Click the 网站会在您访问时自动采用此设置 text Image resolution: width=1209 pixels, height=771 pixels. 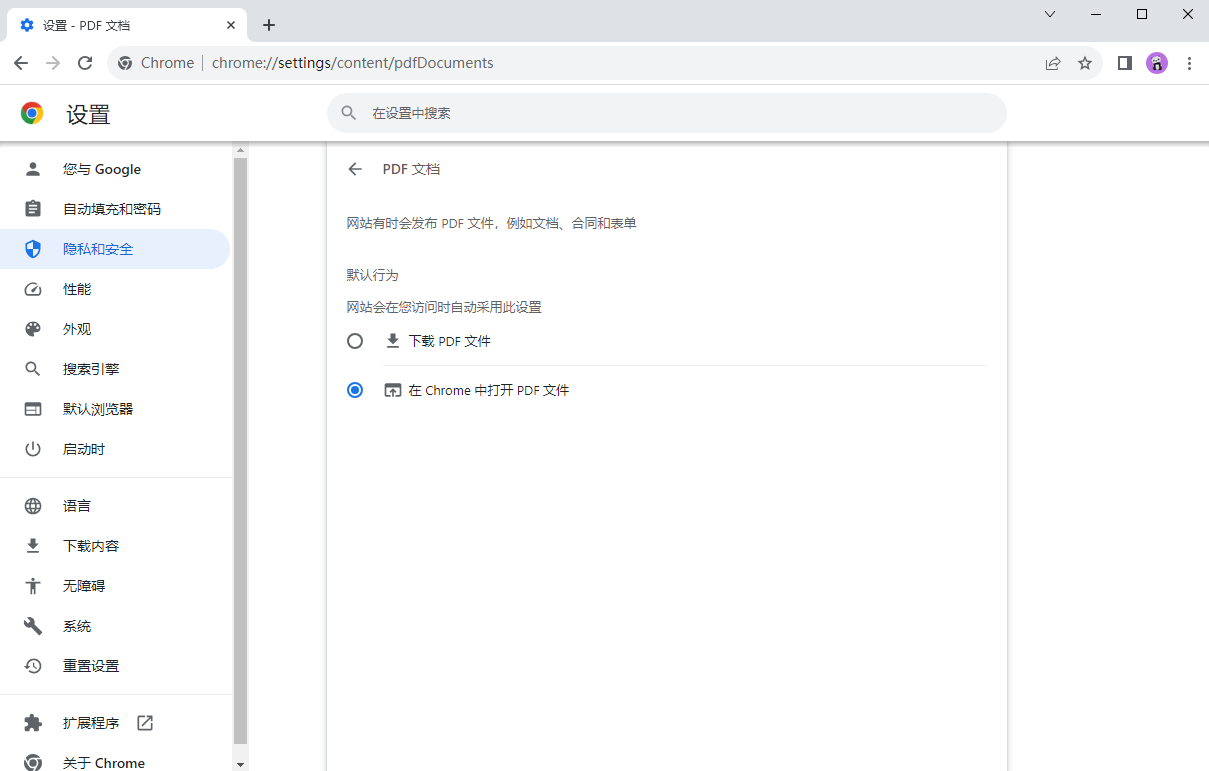pyautogui.click(x=444, y=307)
